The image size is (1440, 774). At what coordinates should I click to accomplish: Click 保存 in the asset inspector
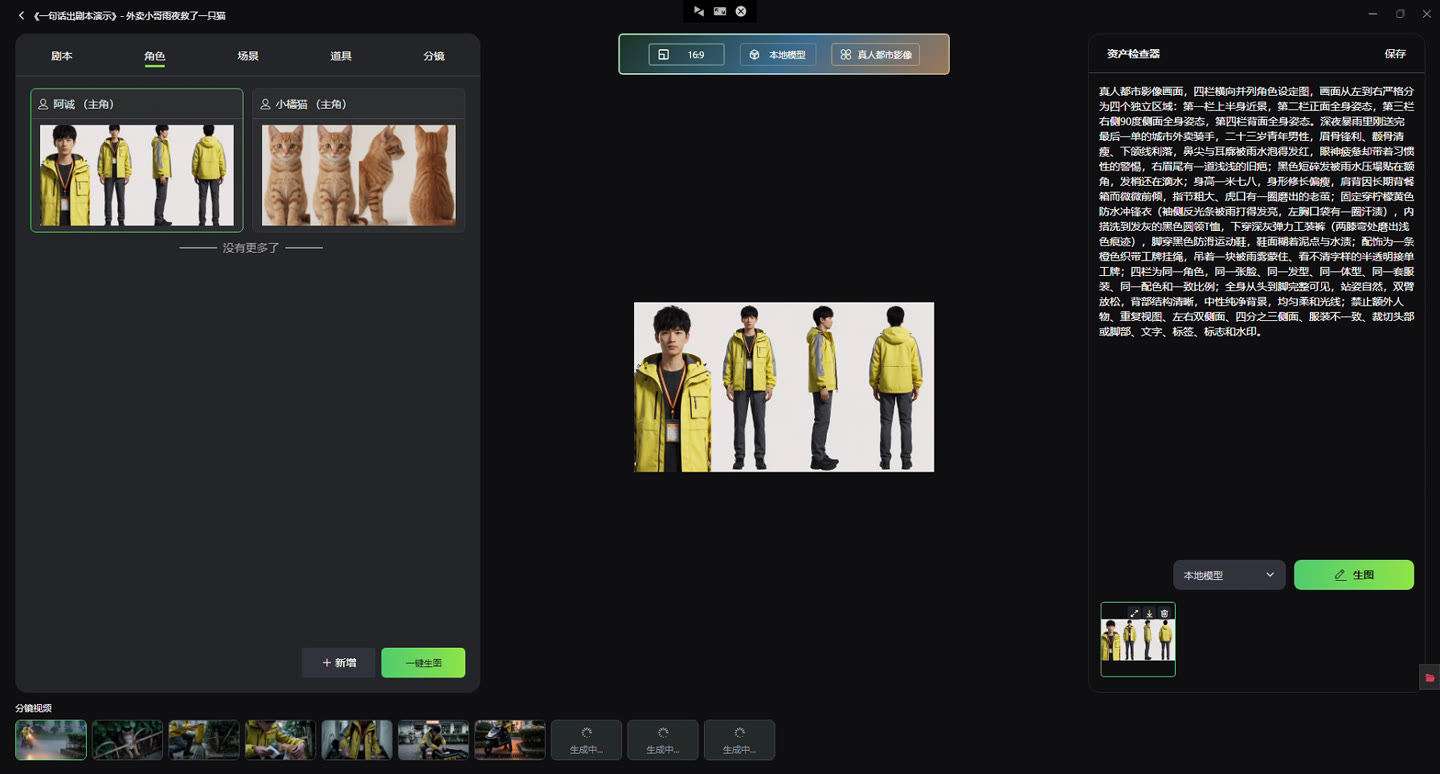[1395, 54]
